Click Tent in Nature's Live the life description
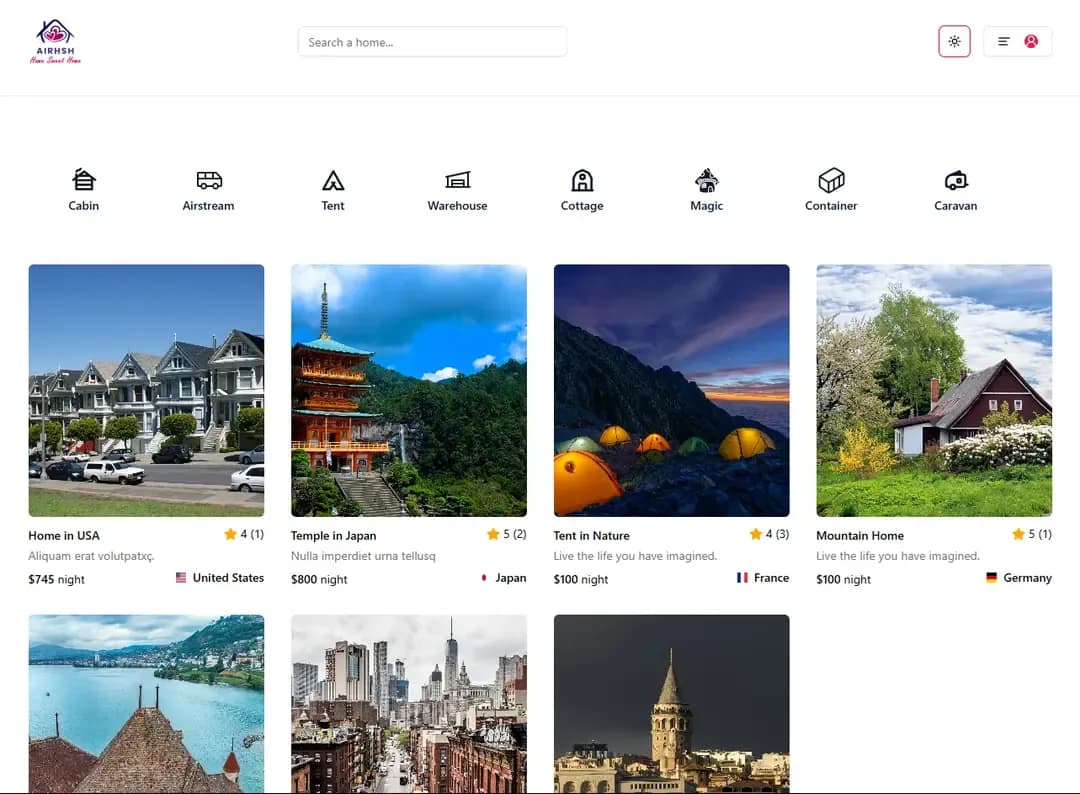Viewport: 1080px width, 794px height. (635, 556)
